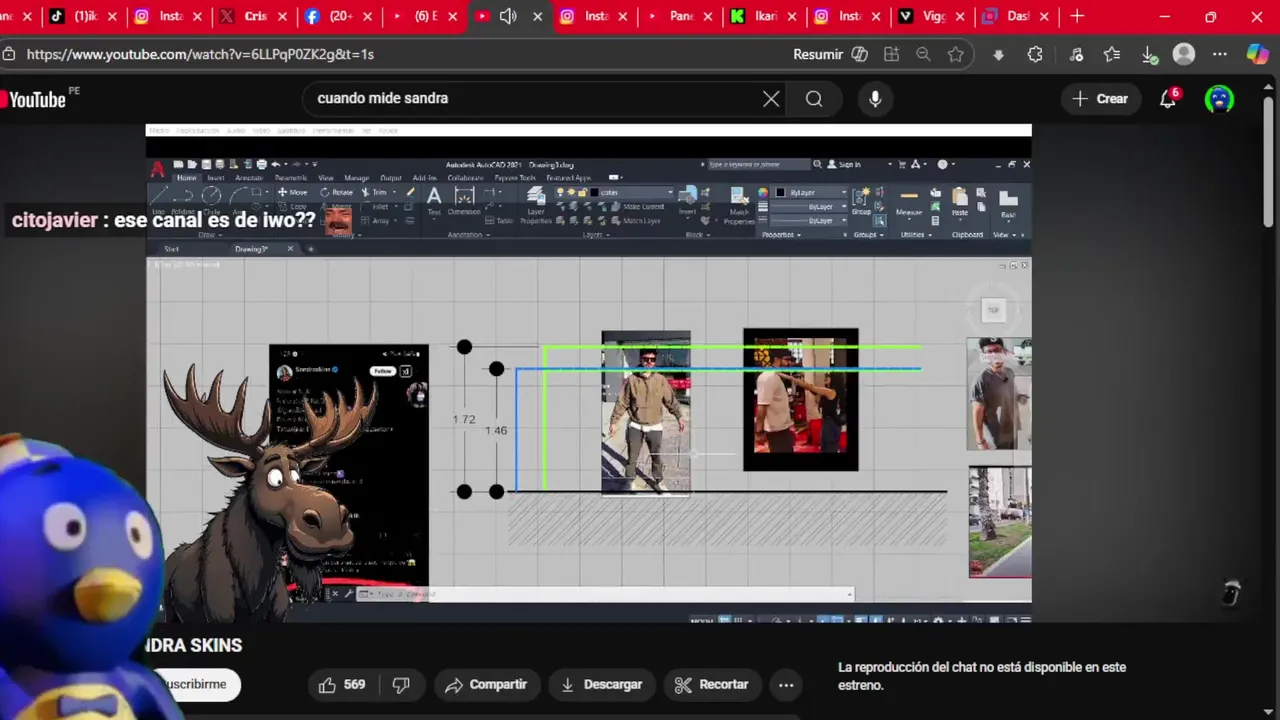Open the browser Extensions puzzle icon
Image resolution: width=1280 pixels, height=720 pixels.
[x=1035, y=54]
